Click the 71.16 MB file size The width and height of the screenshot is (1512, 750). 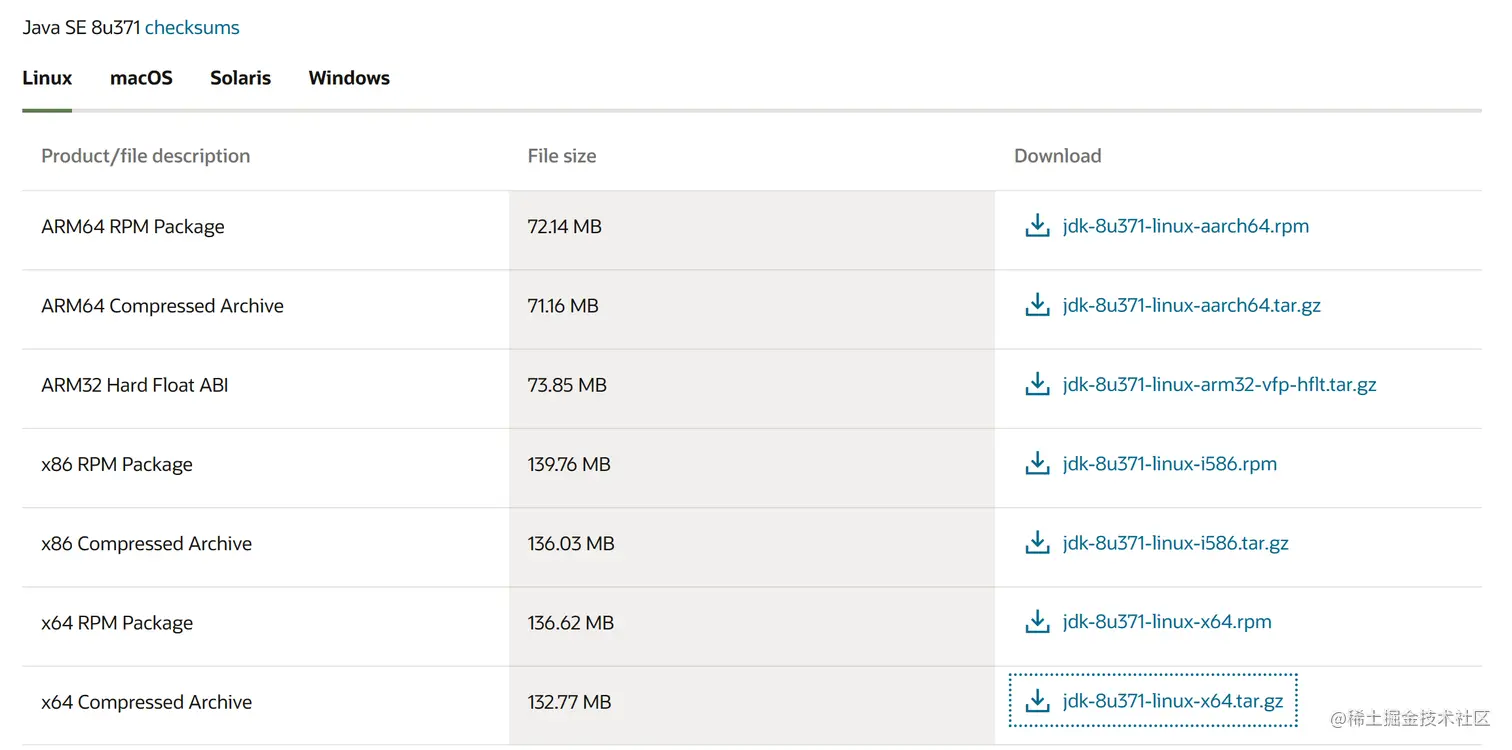[x=563, y=306]
